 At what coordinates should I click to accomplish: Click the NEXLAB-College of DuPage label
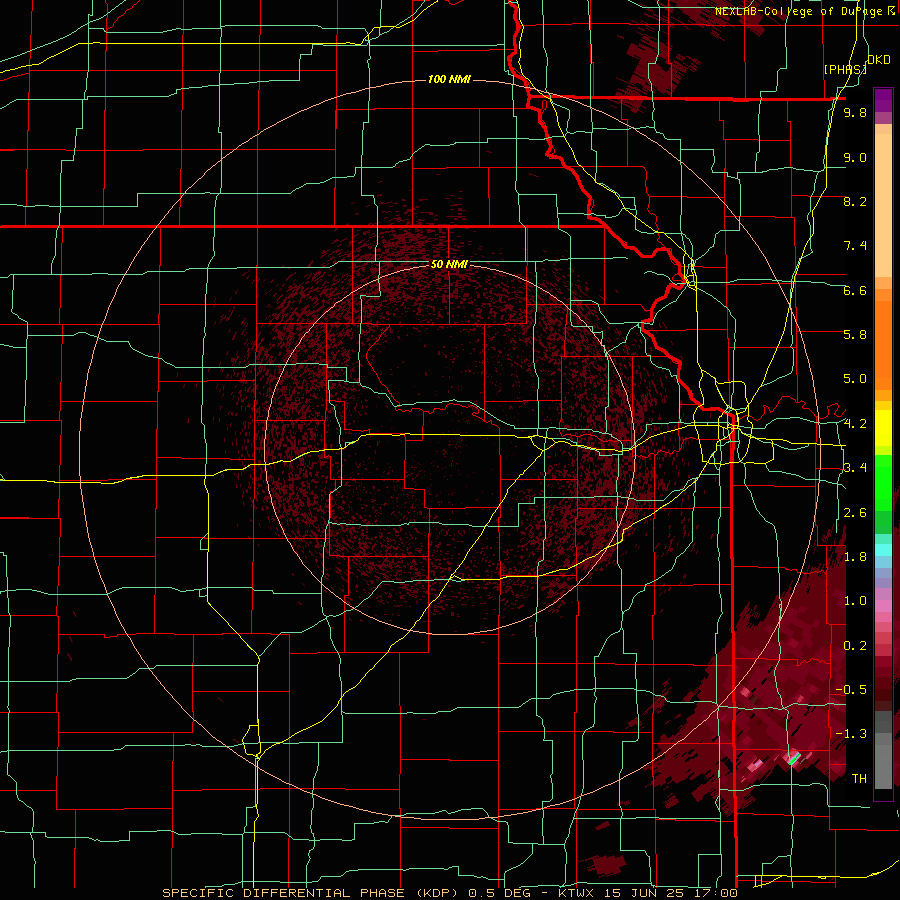click(x=804, y=11)
